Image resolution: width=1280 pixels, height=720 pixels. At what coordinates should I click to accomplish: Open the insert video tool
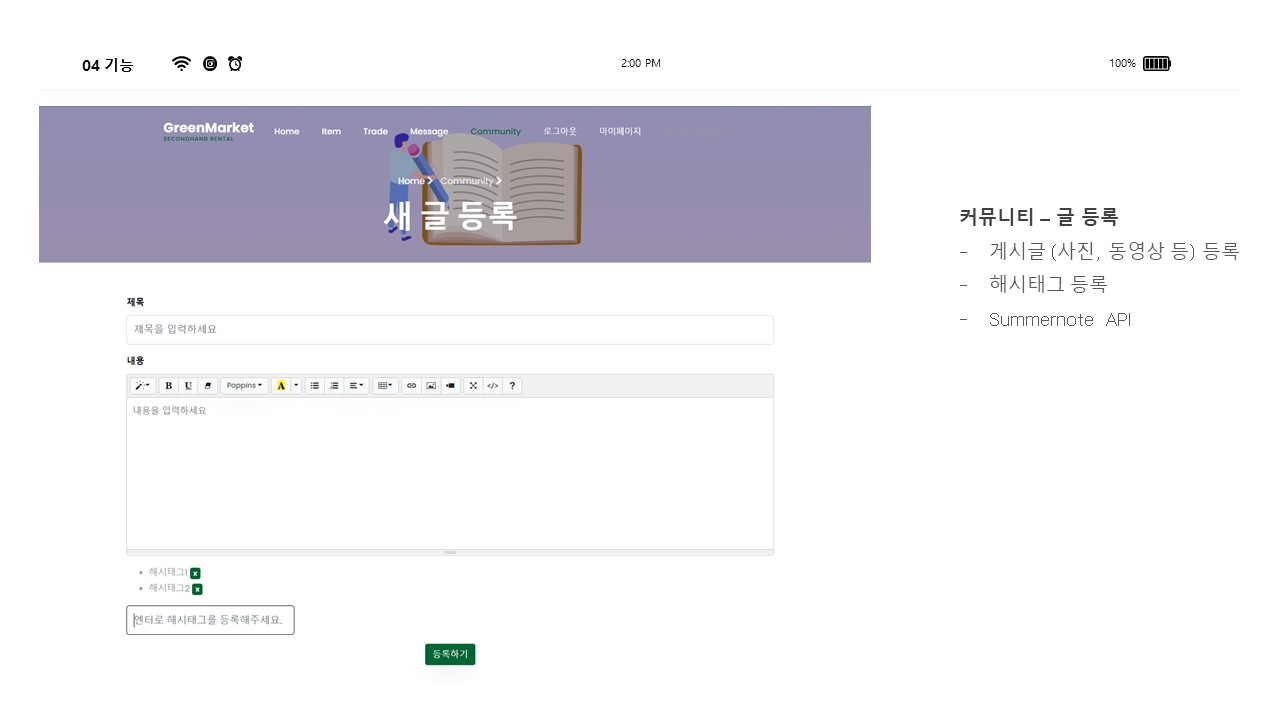[x=452, y=385]
